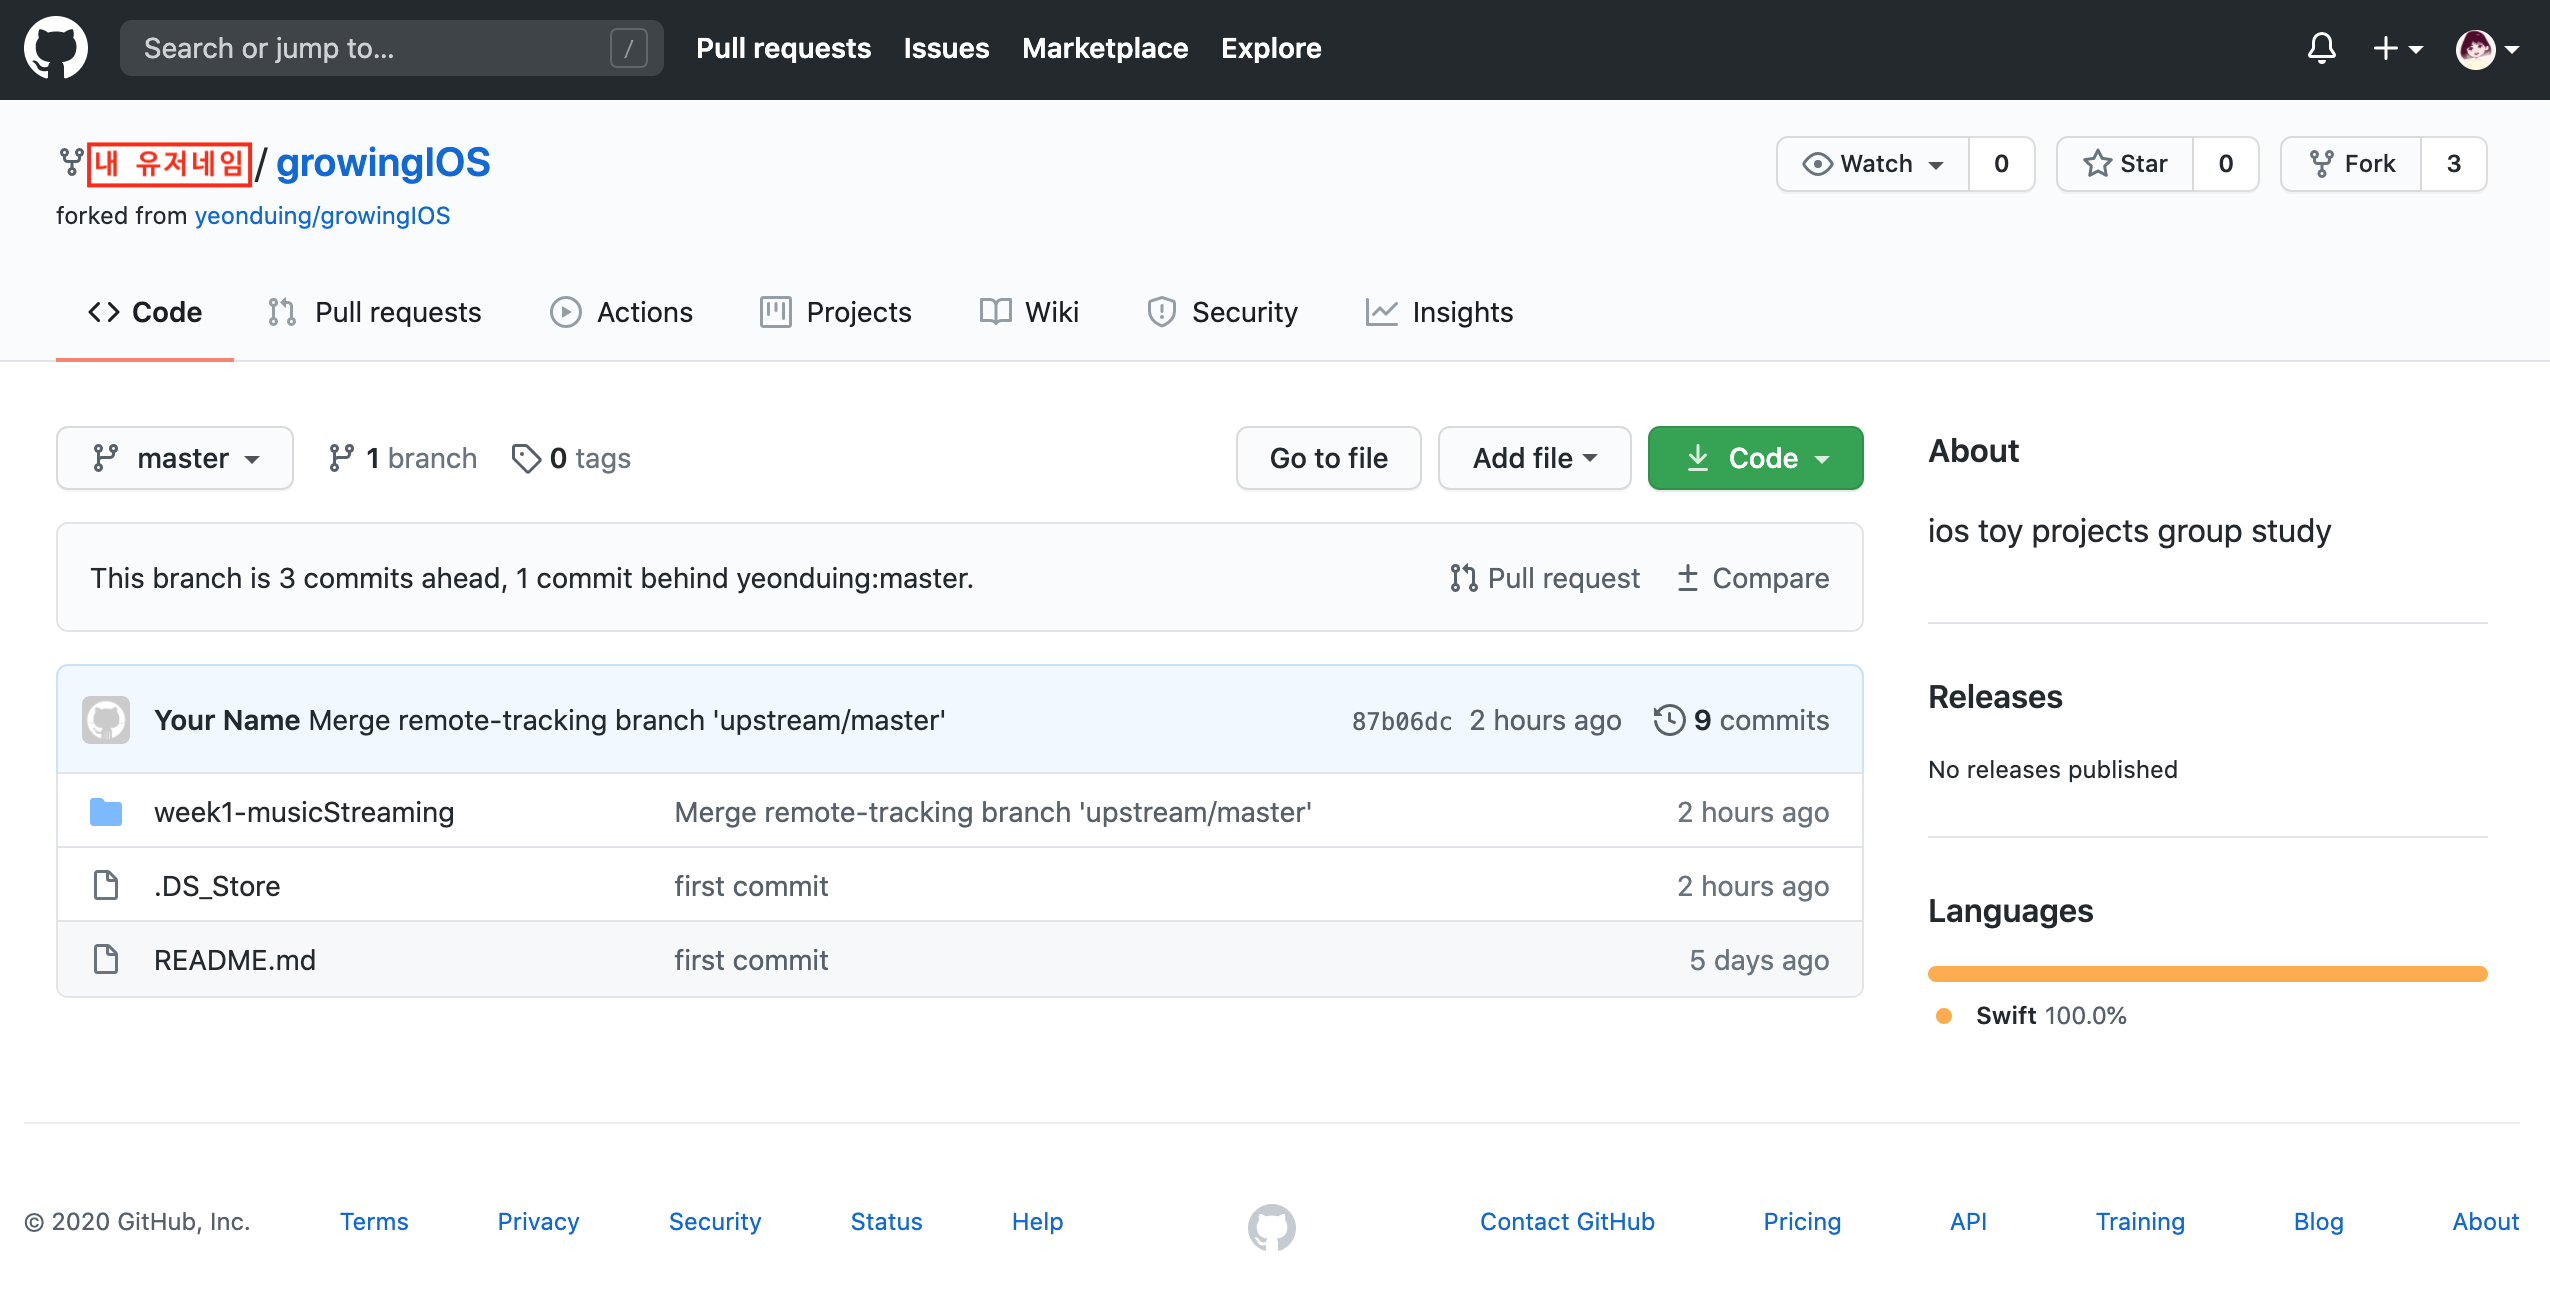Expand the green Code download menu
The image size is (2550, 1294).
(1755, 458)
